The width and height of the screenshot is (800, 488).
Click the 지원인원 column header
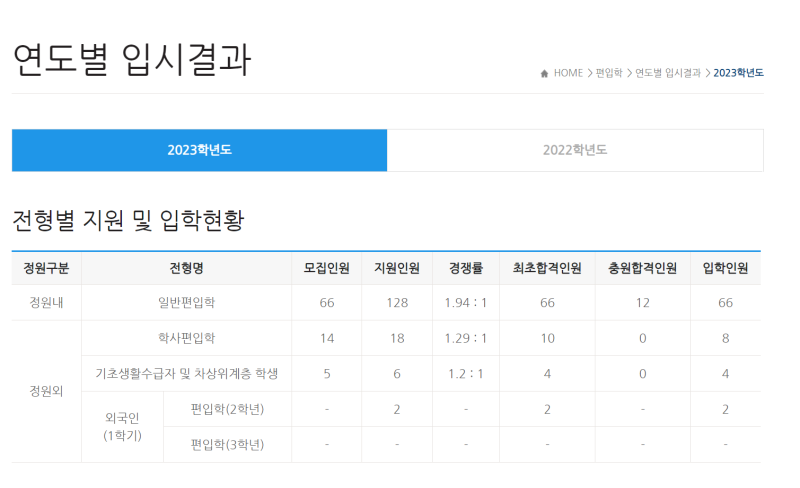point(396,268)
